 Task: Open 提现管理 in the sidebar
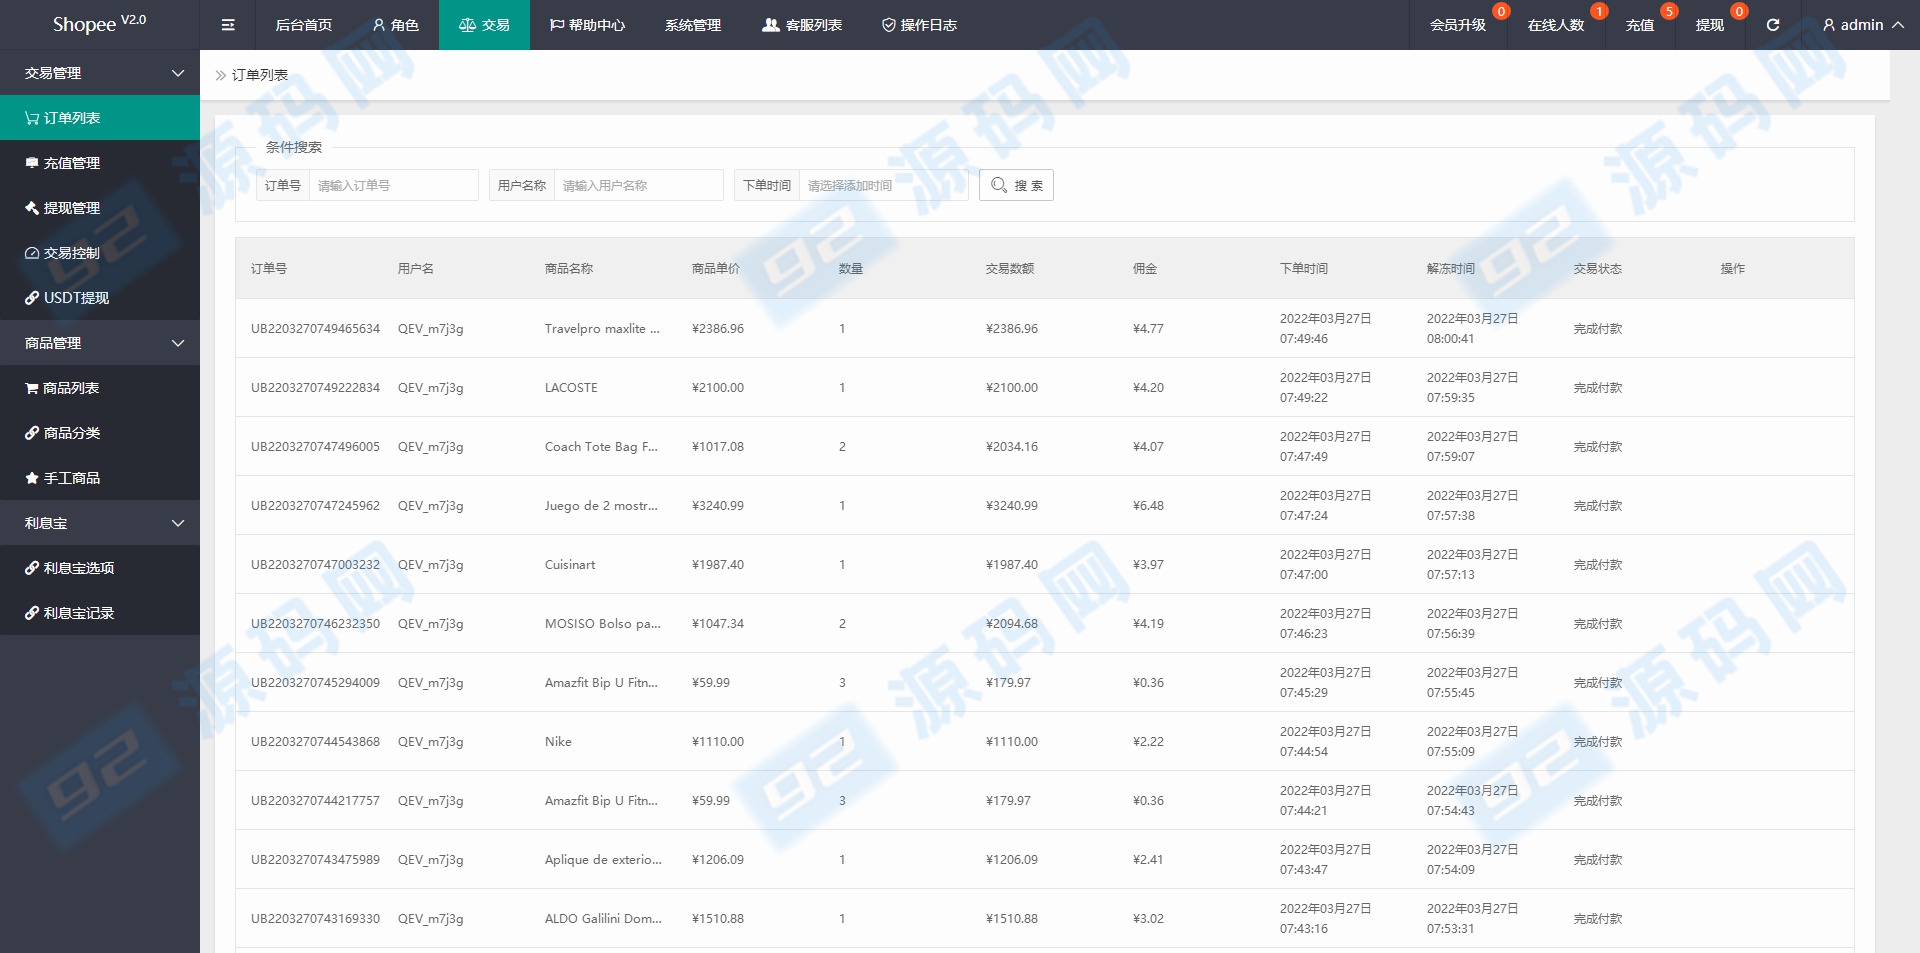(x=100, y=208)
